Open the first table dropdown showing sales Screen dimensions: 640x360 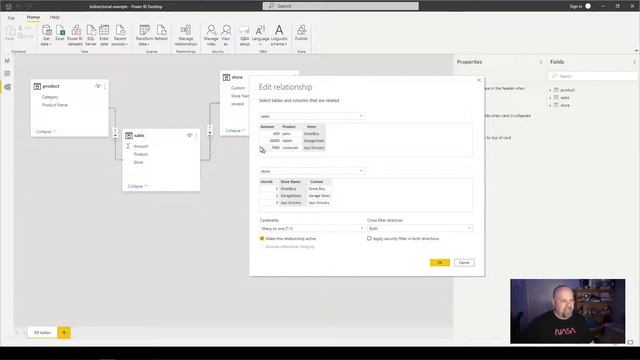(x=311, y=116)
